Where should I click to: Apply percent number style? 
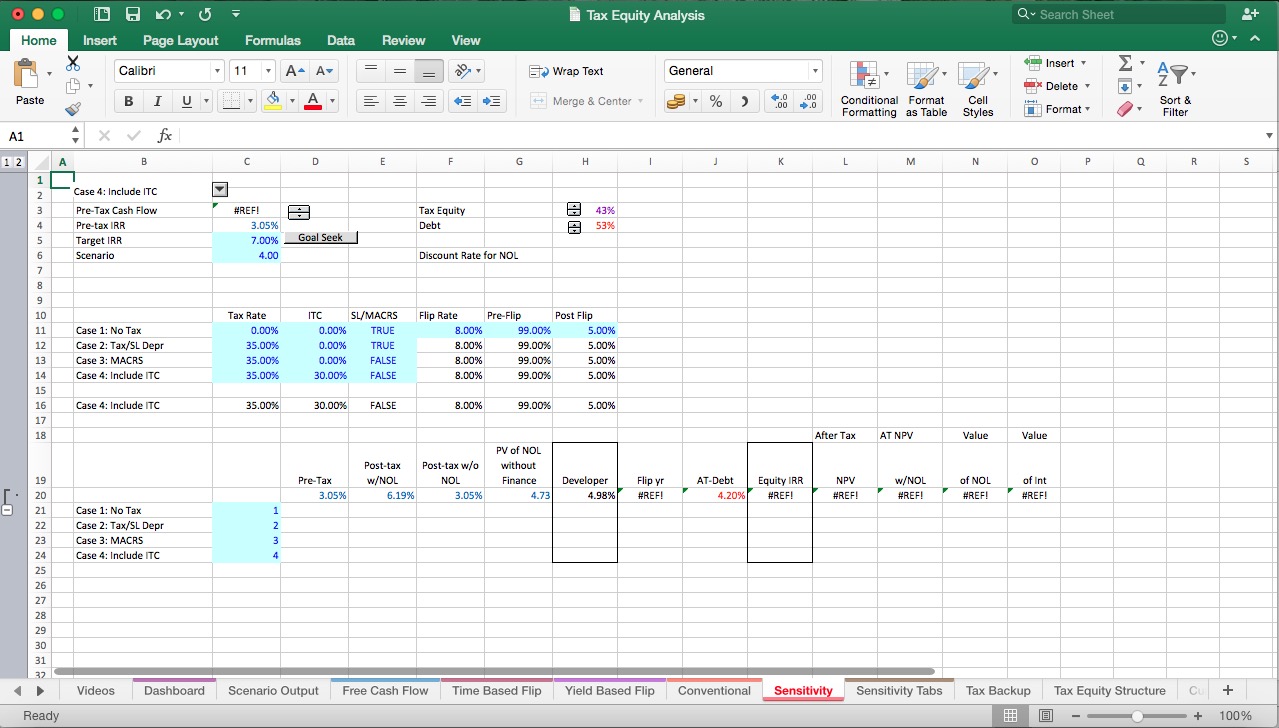[715, 101]
